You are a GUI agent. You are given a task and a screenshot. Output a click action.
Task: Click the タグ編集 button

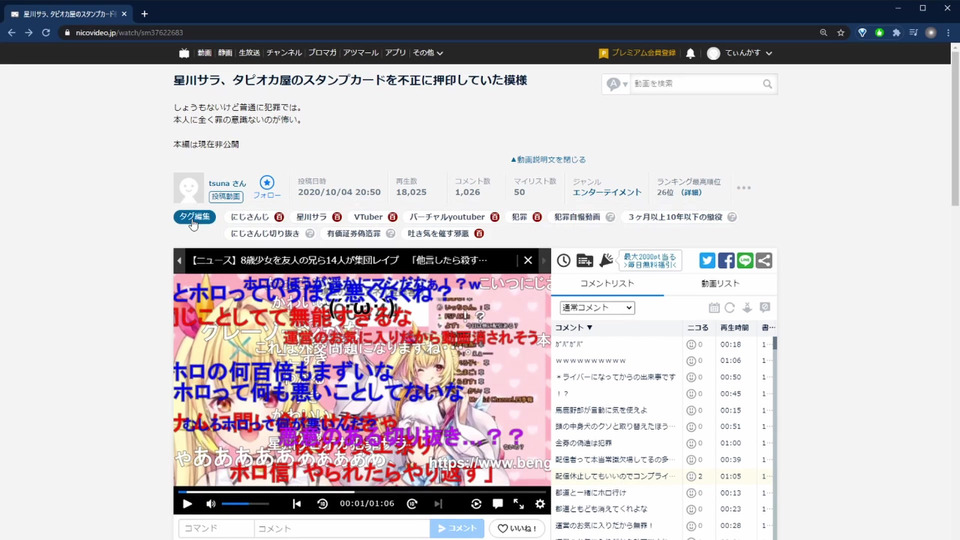click(195, 217)
